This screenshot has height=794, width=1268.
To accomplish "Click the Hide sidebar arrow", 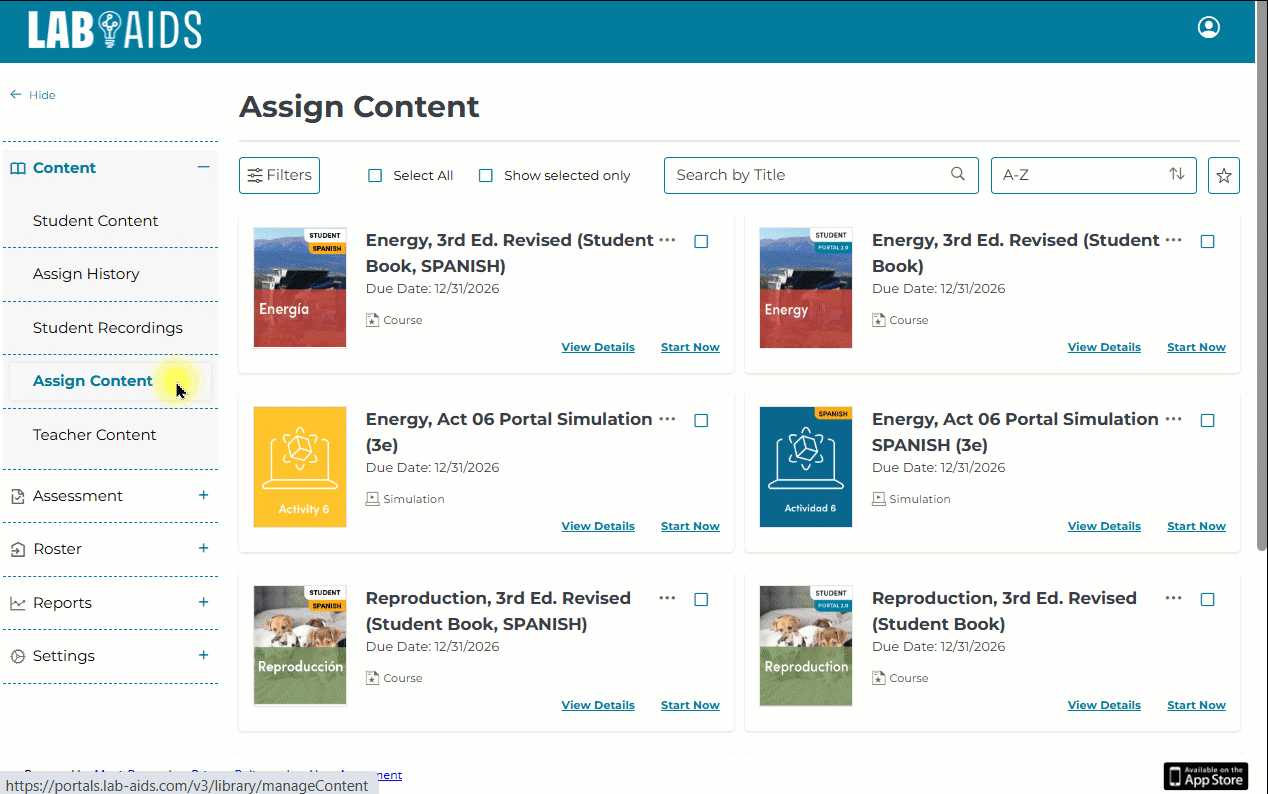I will tap(16, 95).
